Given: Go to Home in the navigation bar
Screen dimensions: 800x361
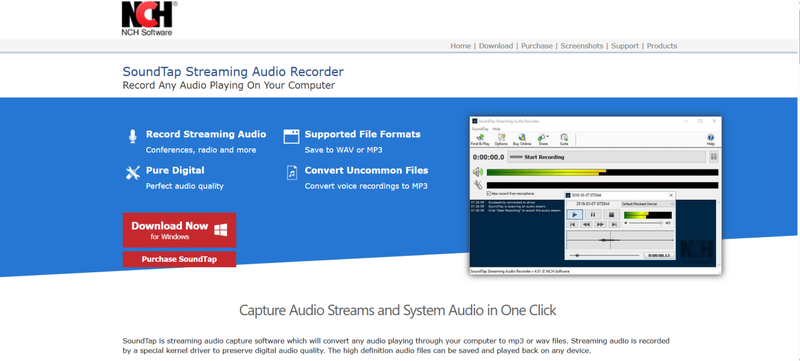Looking at the screenshot, I should (460, 45).
